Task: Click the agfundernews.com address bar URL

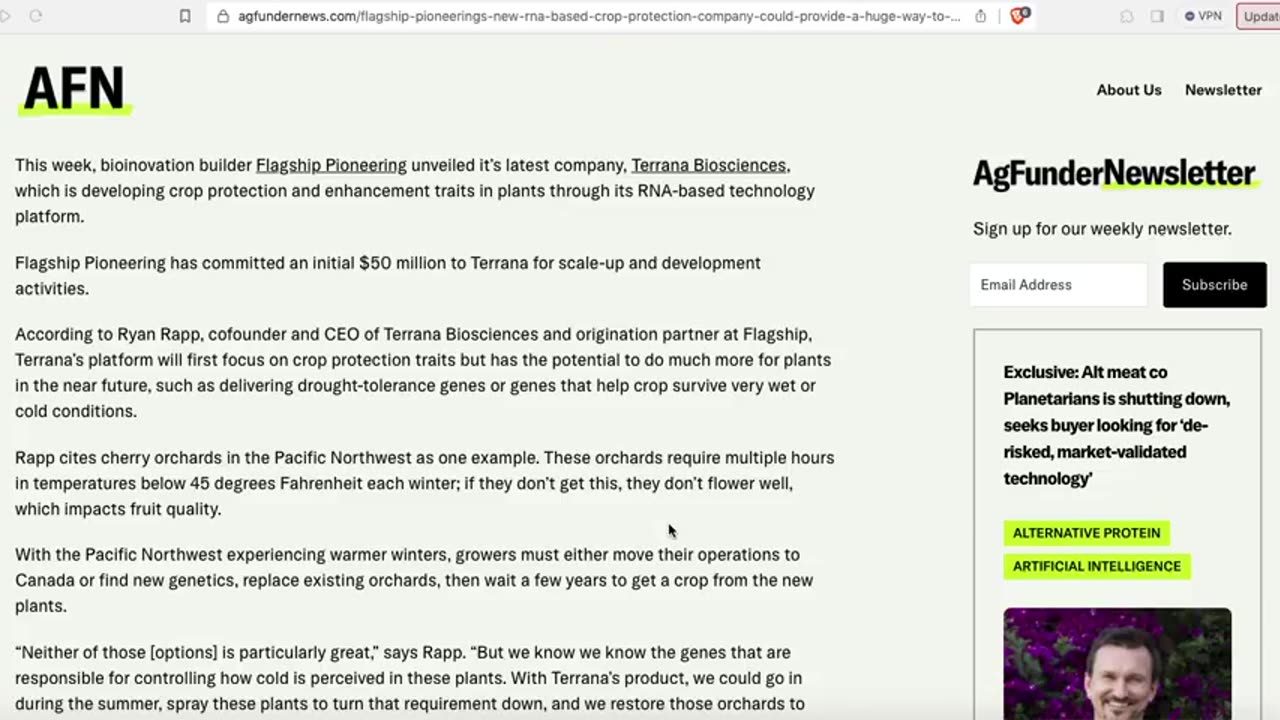Action: 598,16
